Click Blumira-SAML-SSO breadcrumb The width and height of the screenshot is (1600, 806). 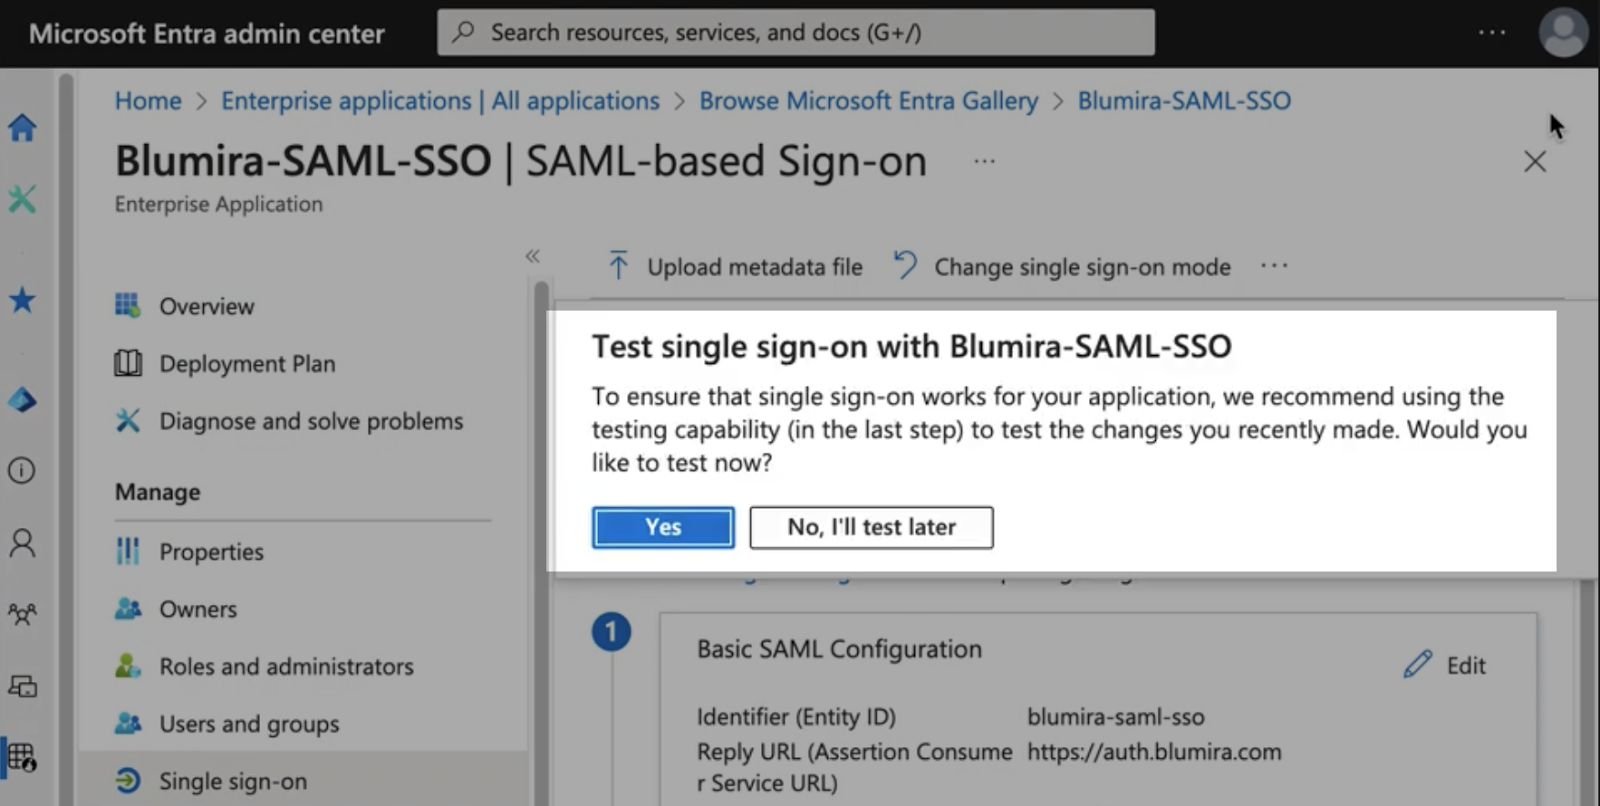pyautogui.click(x=1184, y=101)
